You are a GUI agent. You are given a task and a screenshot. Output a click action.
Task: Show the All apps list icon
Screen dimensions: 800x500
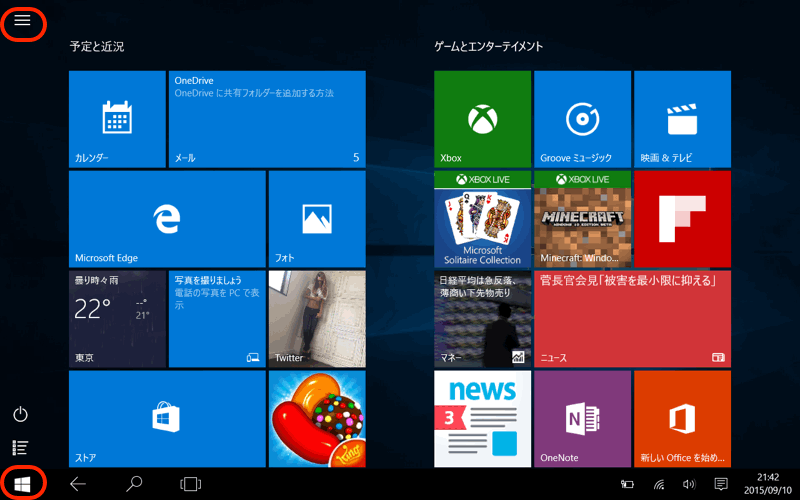(20, 448)
